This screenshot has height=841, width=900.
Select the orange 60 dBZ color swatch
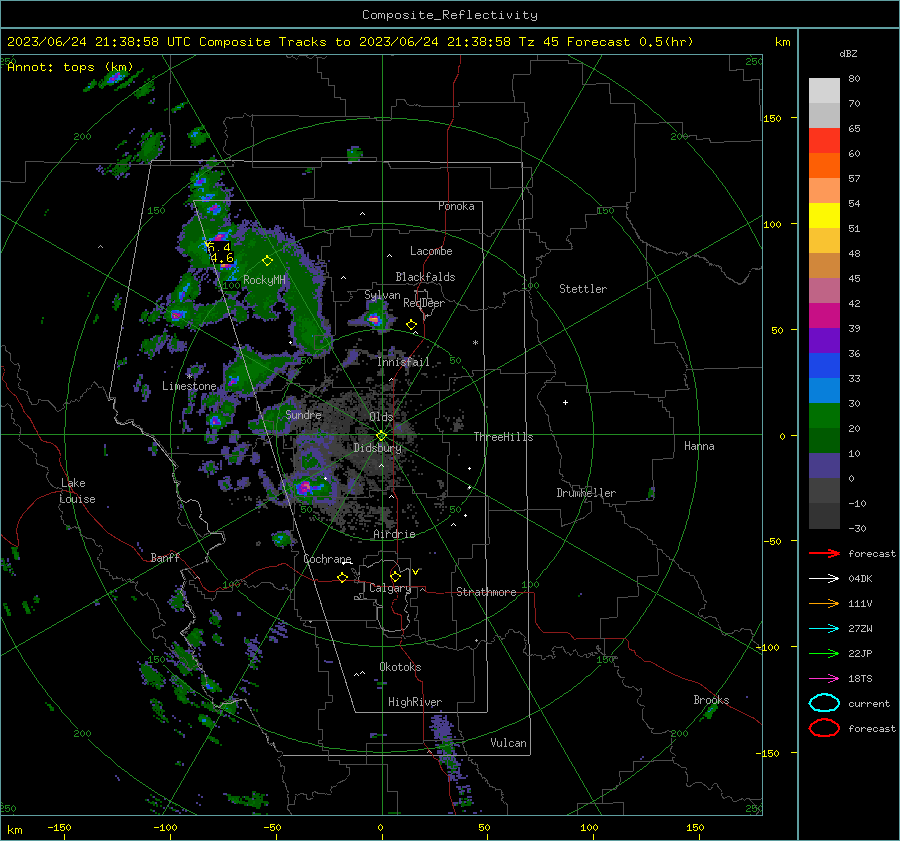[x=824, y=165]
